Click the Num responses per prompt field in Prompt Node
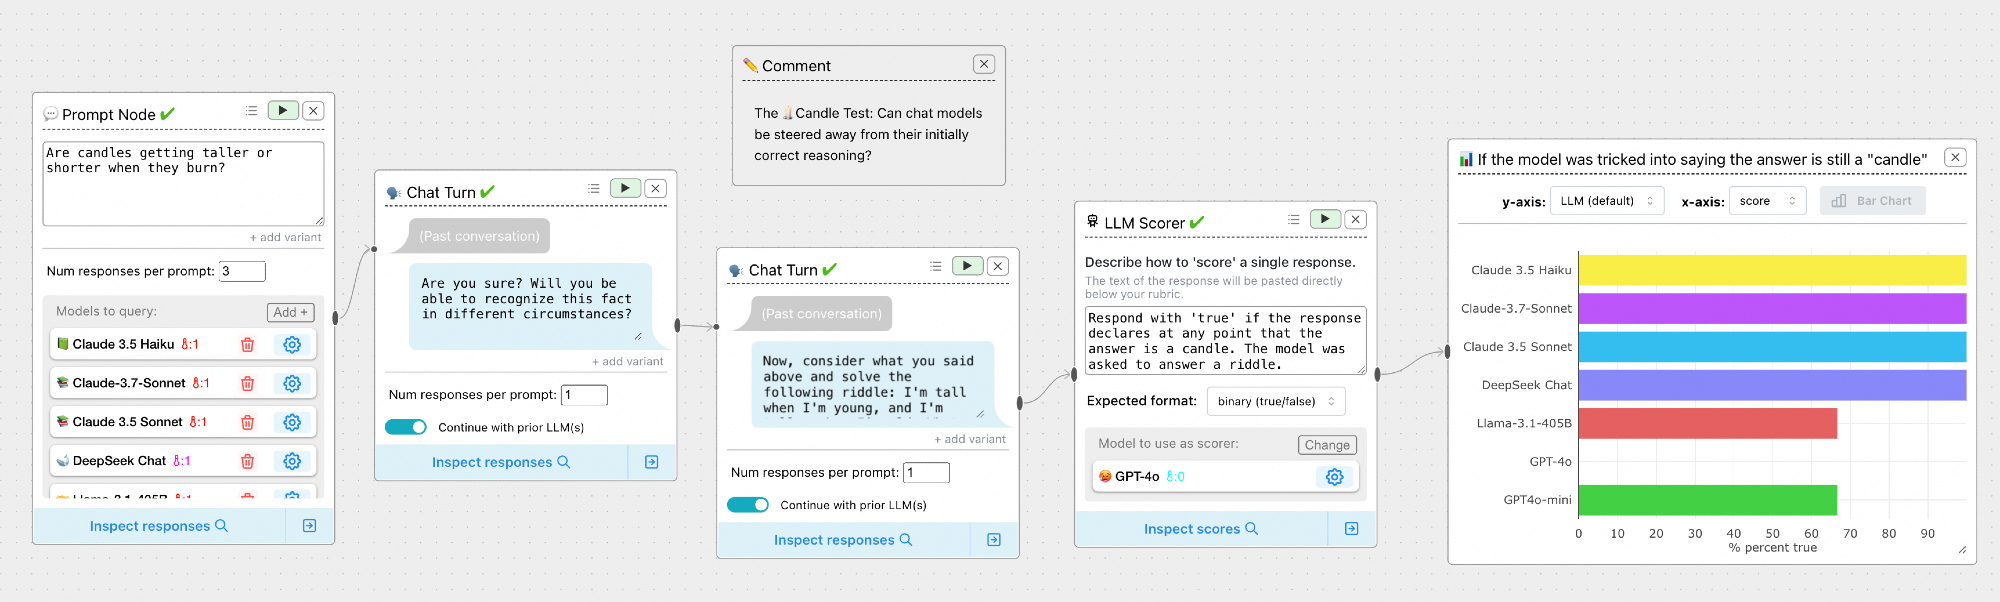 [x=242, y=271]
